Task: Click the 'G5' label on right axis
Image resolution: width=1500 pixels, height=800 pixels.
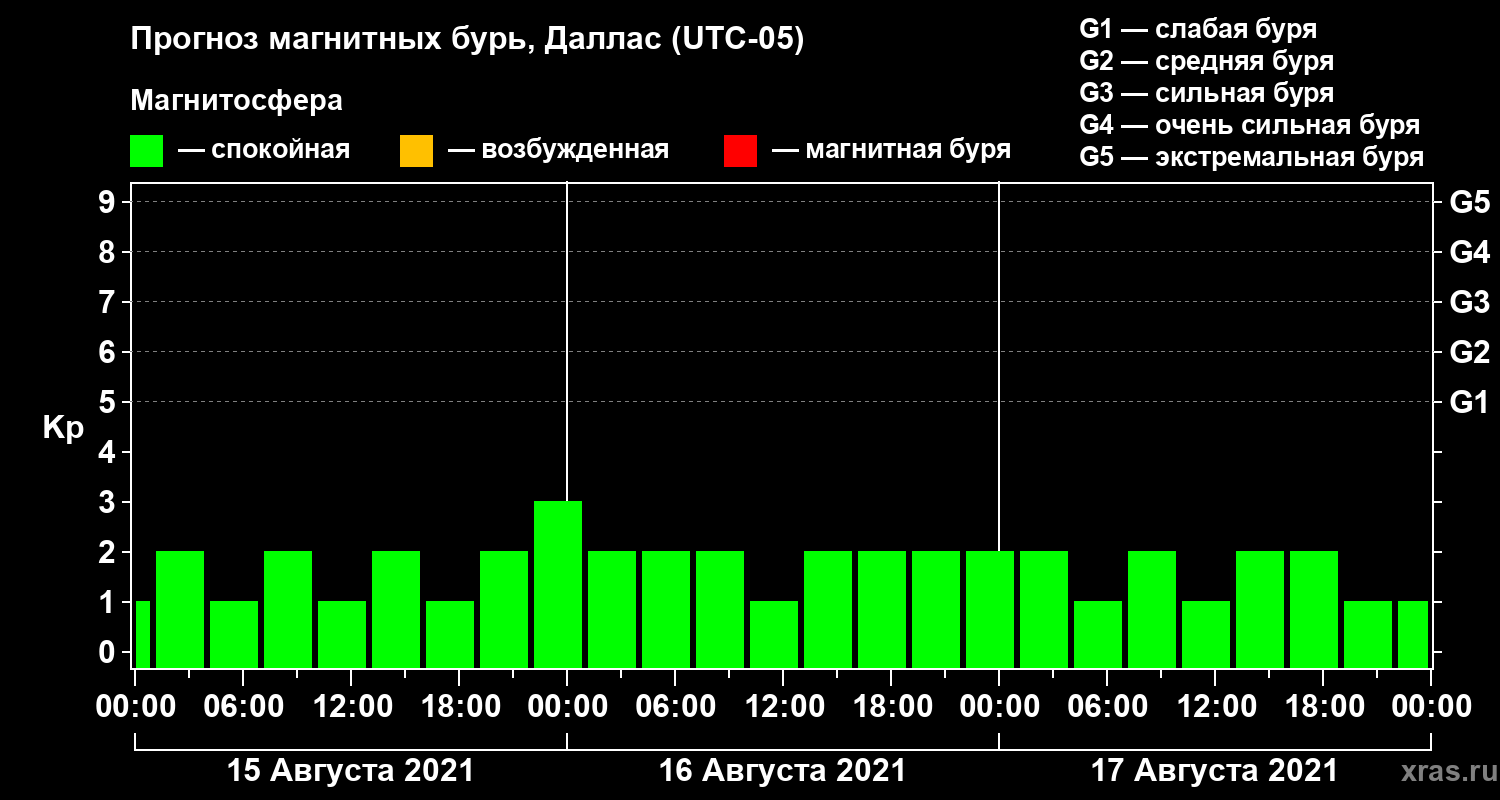Action: [x=1470, y=202]
